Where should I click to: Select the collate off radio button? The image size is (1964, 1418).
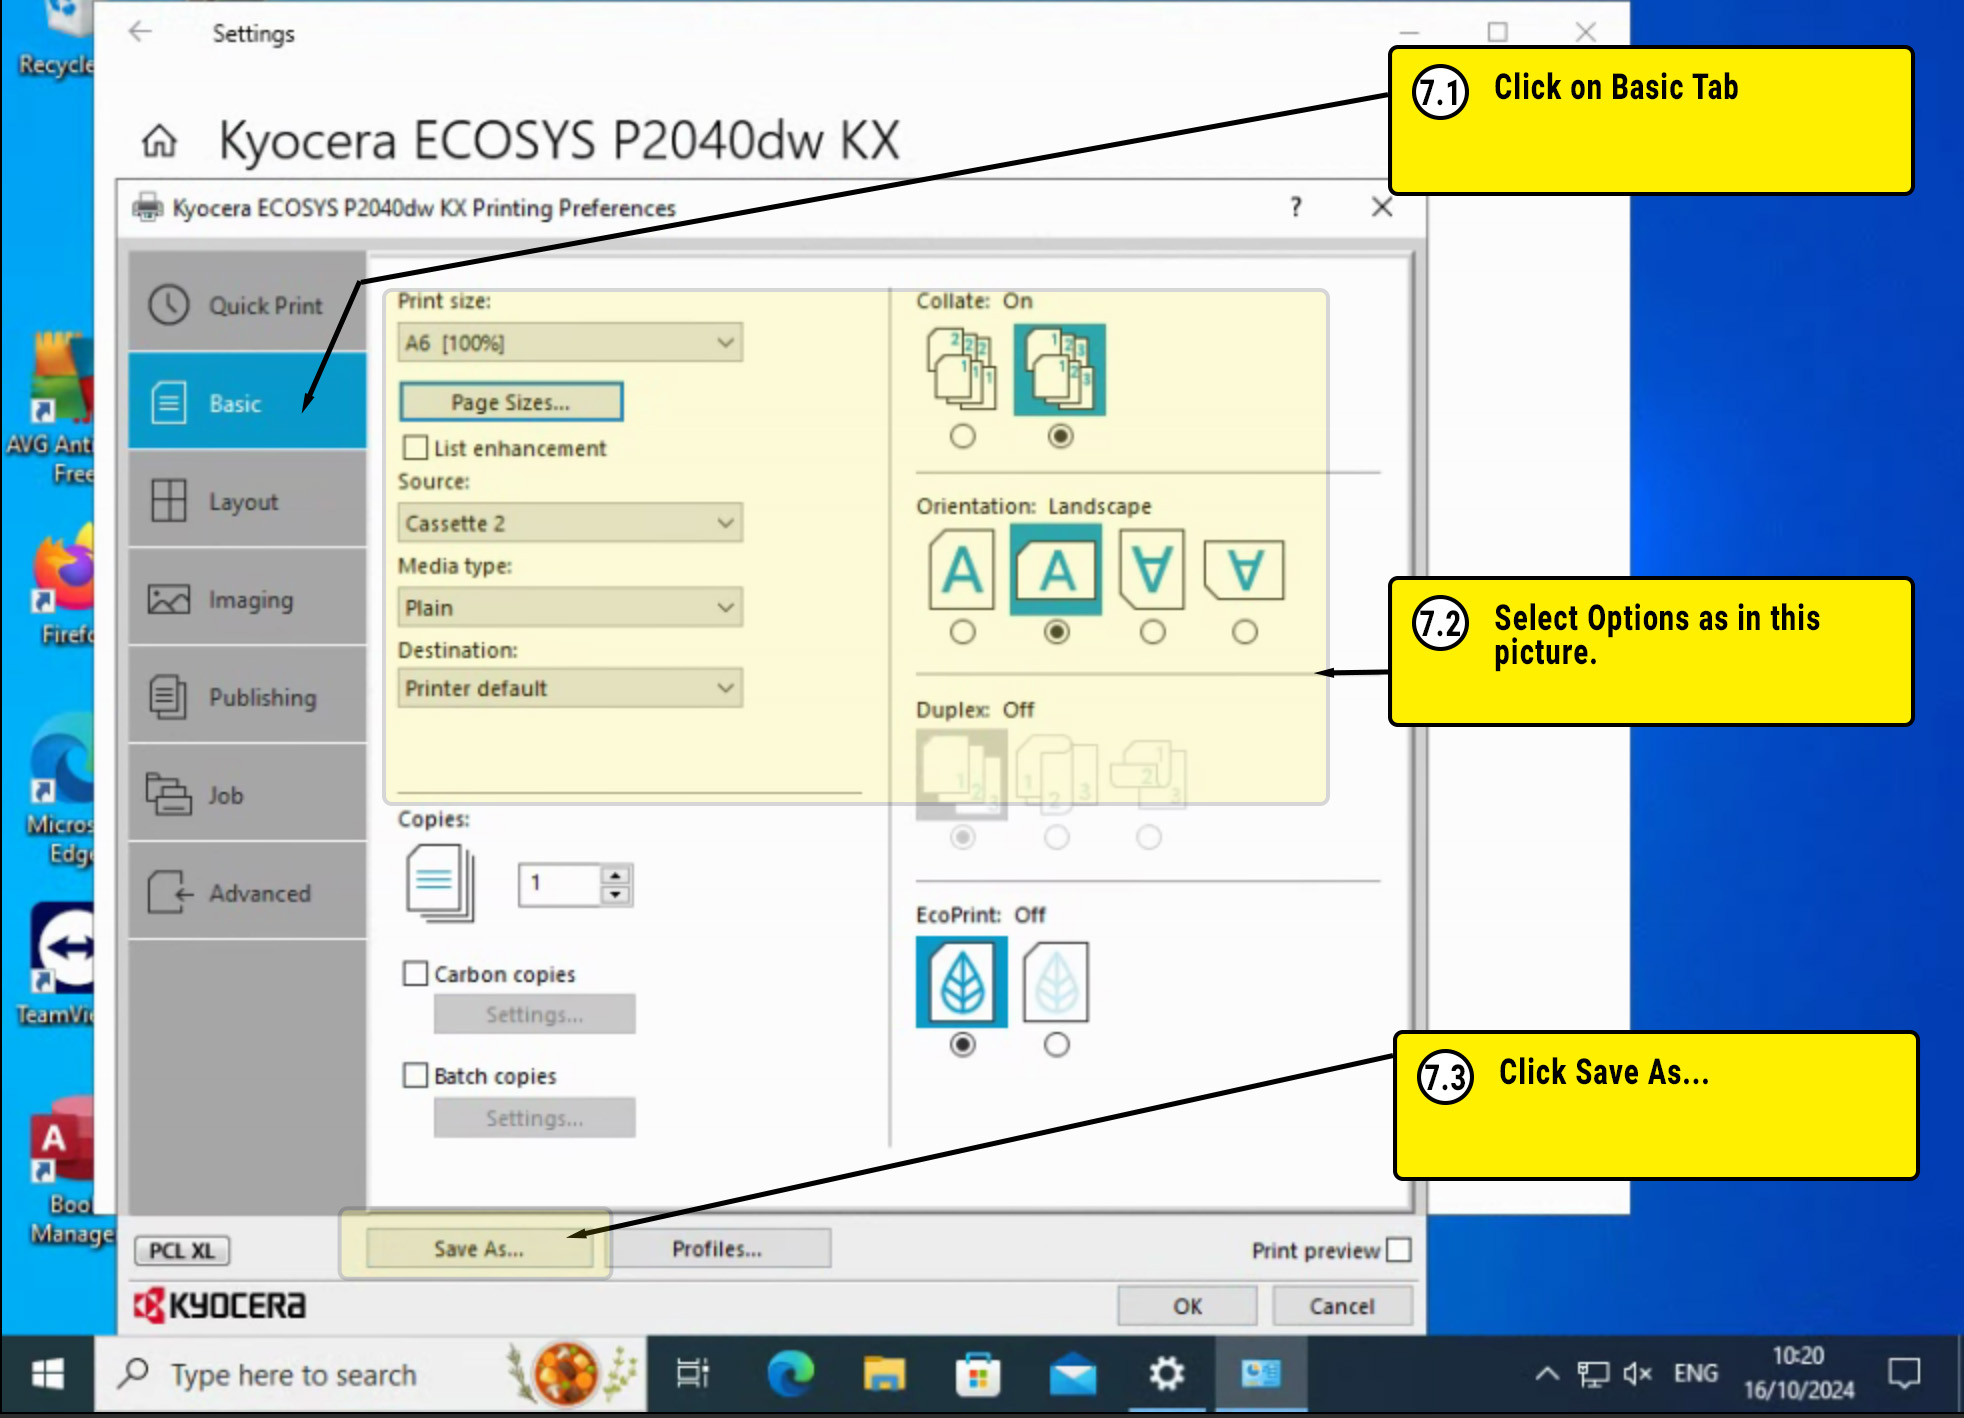pyautogui.click(x=962, y=436)
